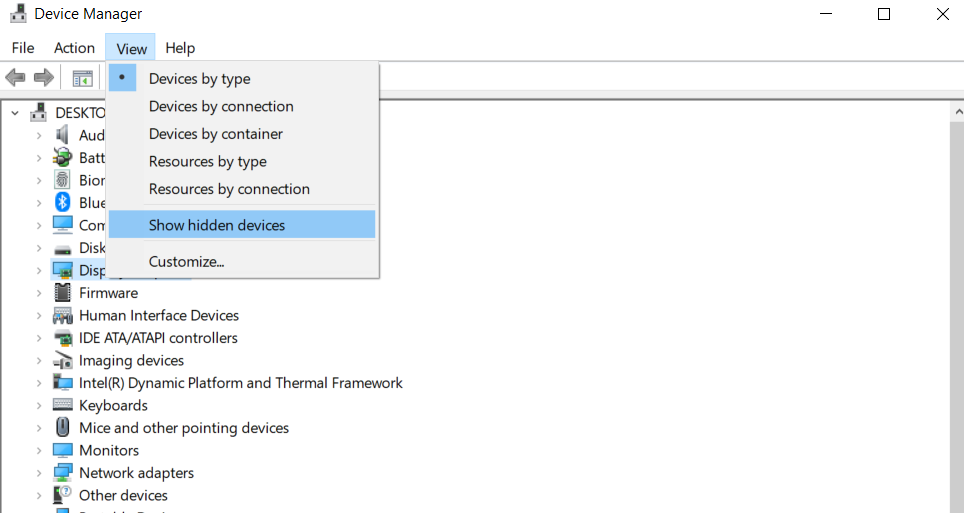Click Customize... in the View menu
The image size is (964, 513).
[x=187, y=262]
